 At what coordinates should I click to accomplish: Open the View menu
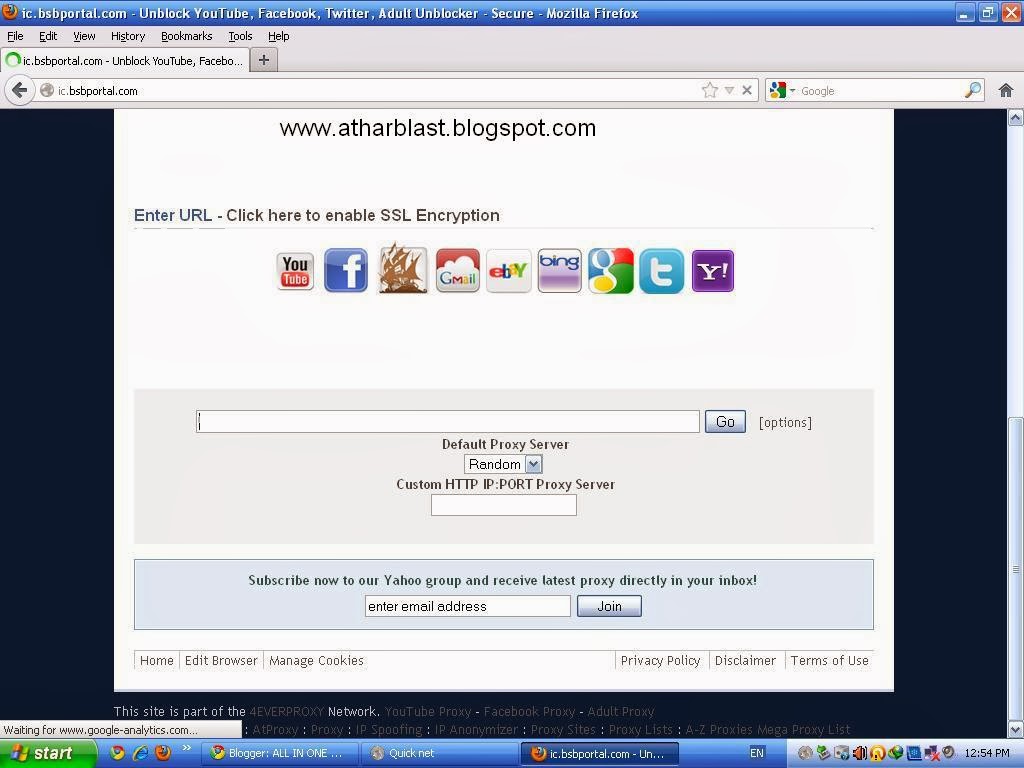pos(84,36)
